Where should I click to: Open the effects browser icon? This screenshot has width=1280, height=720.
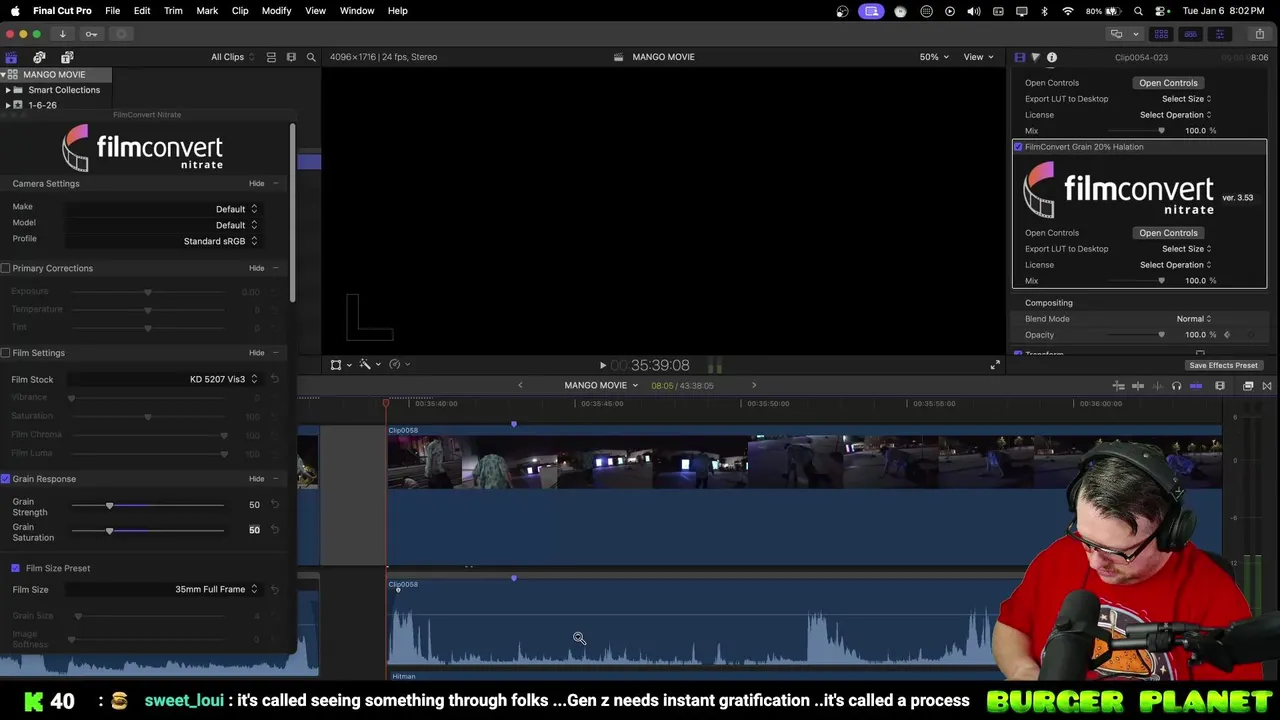1248,386
